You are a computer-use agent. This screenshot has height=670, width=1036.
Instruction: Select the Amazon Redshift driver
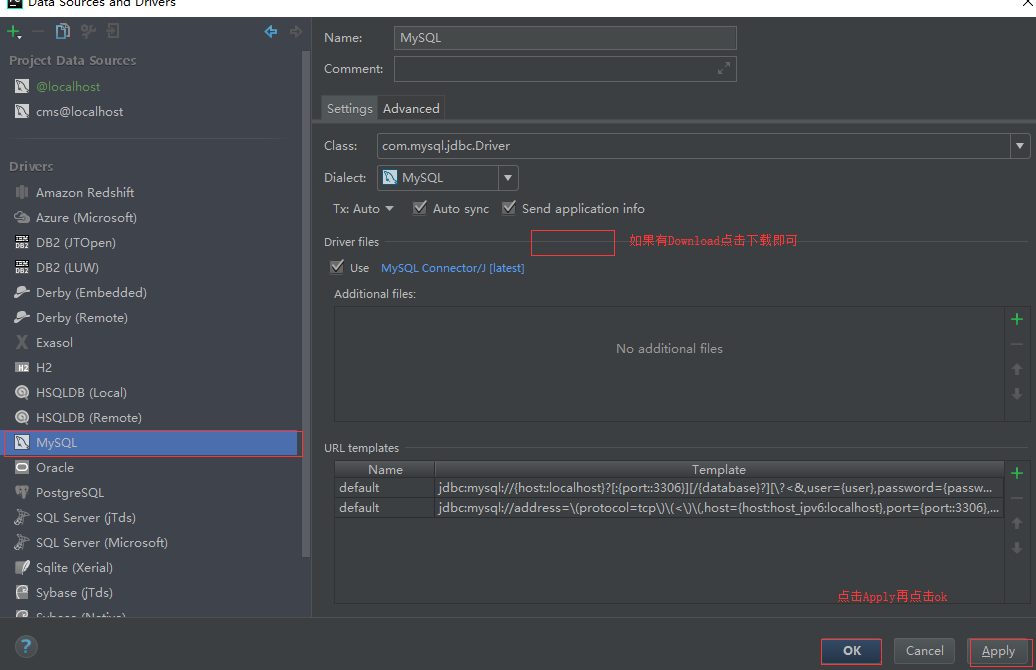[85, 192]
